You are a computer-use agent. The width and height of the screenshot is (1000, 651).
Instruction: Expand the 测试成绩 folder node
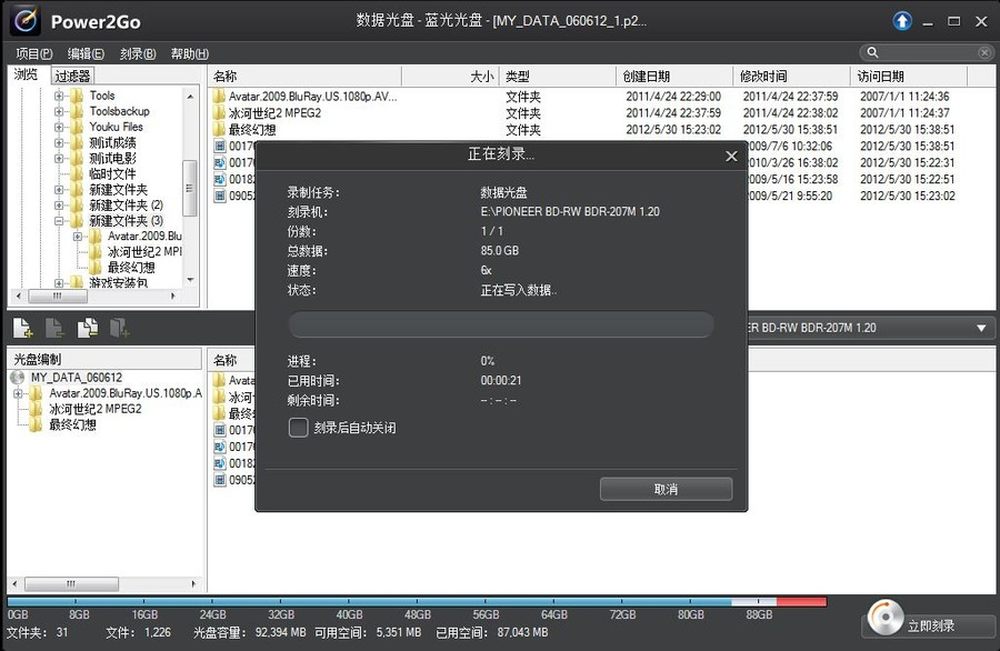[x=59, y=143]
